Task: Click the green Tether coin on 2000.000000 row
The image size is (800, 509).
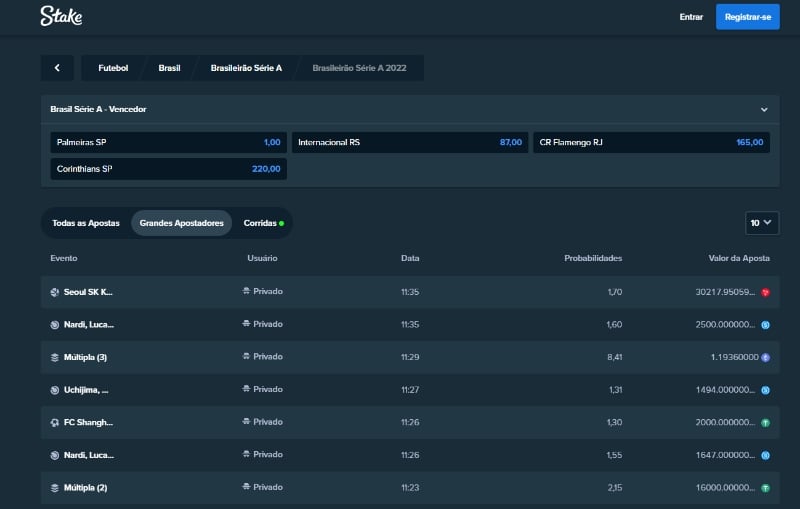Action: pyautogui.click(x=765, y=423)
